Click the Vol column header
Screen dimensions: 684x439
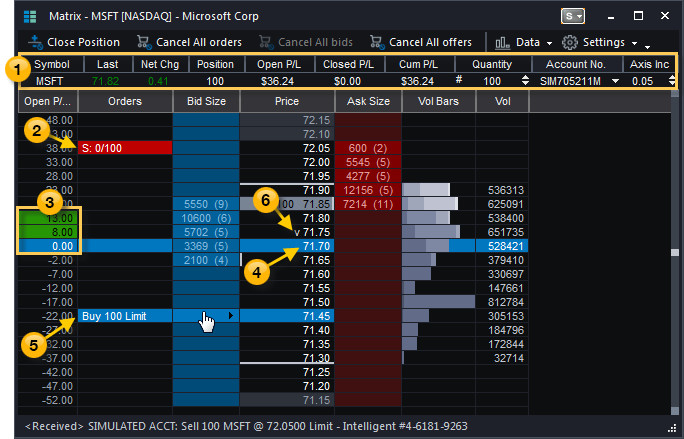coord(503,101)
